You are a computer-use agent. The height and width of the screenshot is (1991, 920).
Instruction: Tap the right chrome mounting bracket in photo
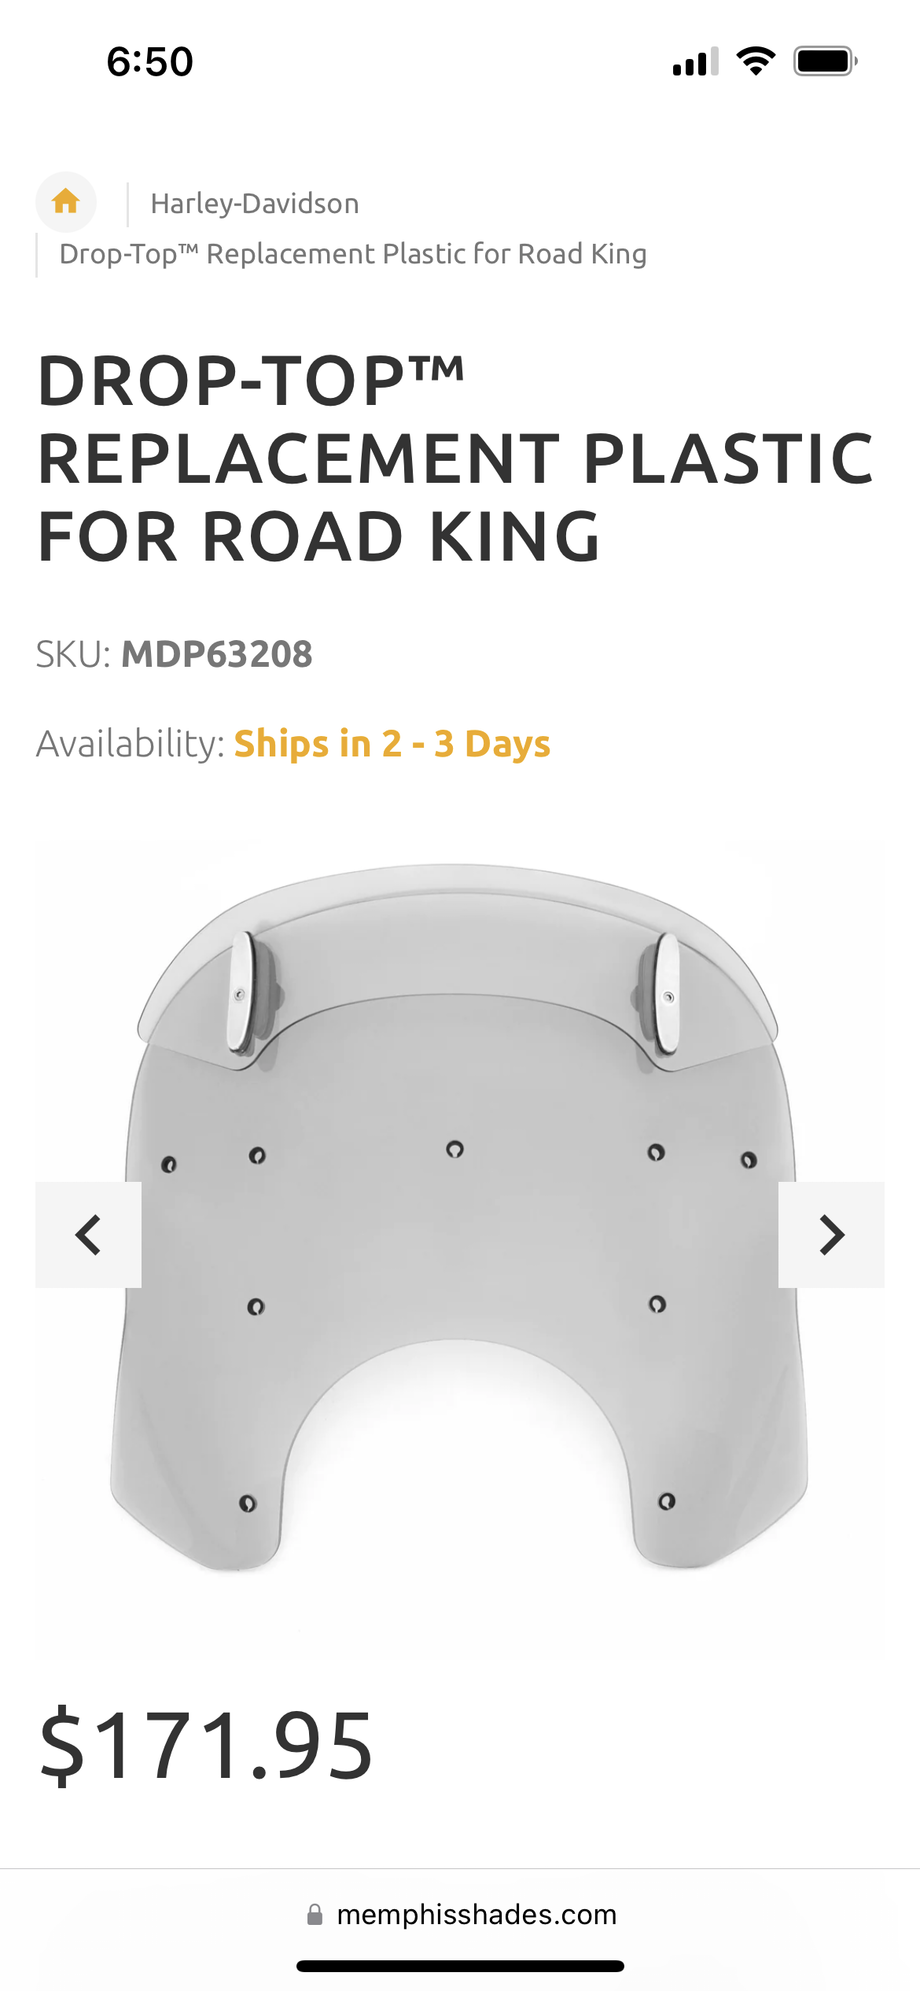point(666,995)
